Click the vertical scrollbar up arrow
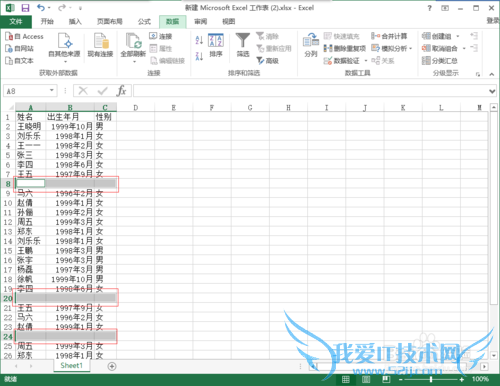 pyautogui.click(x=494, y=107)
